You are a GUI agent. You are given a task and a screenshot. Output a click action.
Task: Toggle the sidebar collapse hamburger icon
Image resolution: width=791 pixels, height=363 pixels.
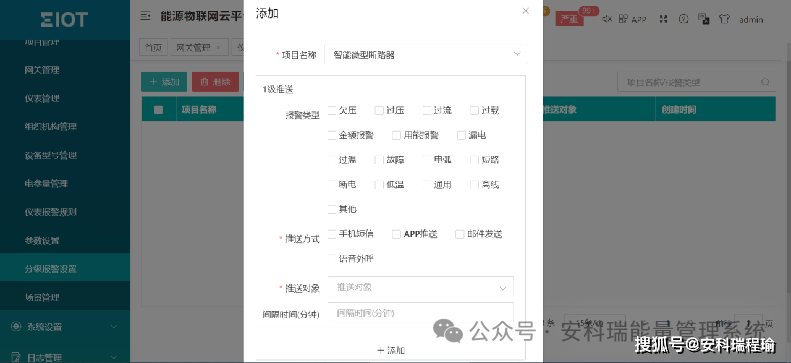tap(145, 16)
